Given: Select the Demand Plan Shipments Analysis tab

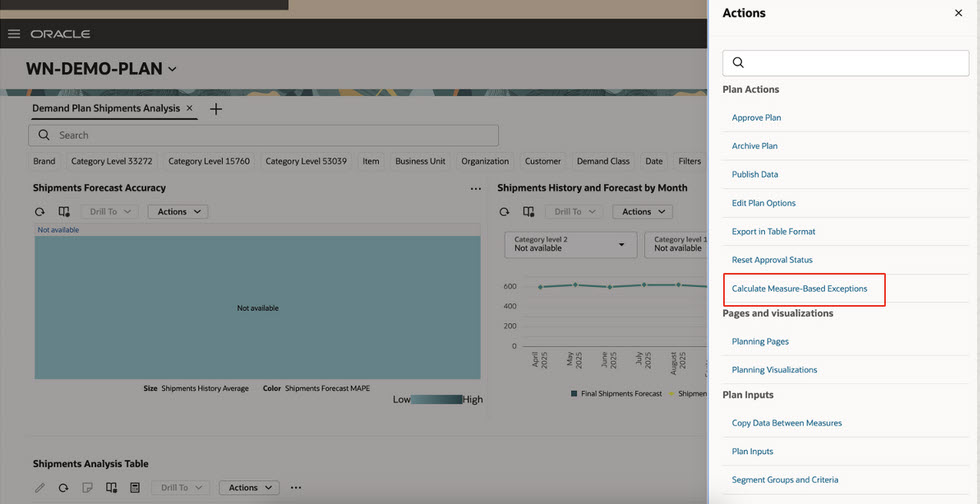Looking at the screenshot, I should (106, 108).
